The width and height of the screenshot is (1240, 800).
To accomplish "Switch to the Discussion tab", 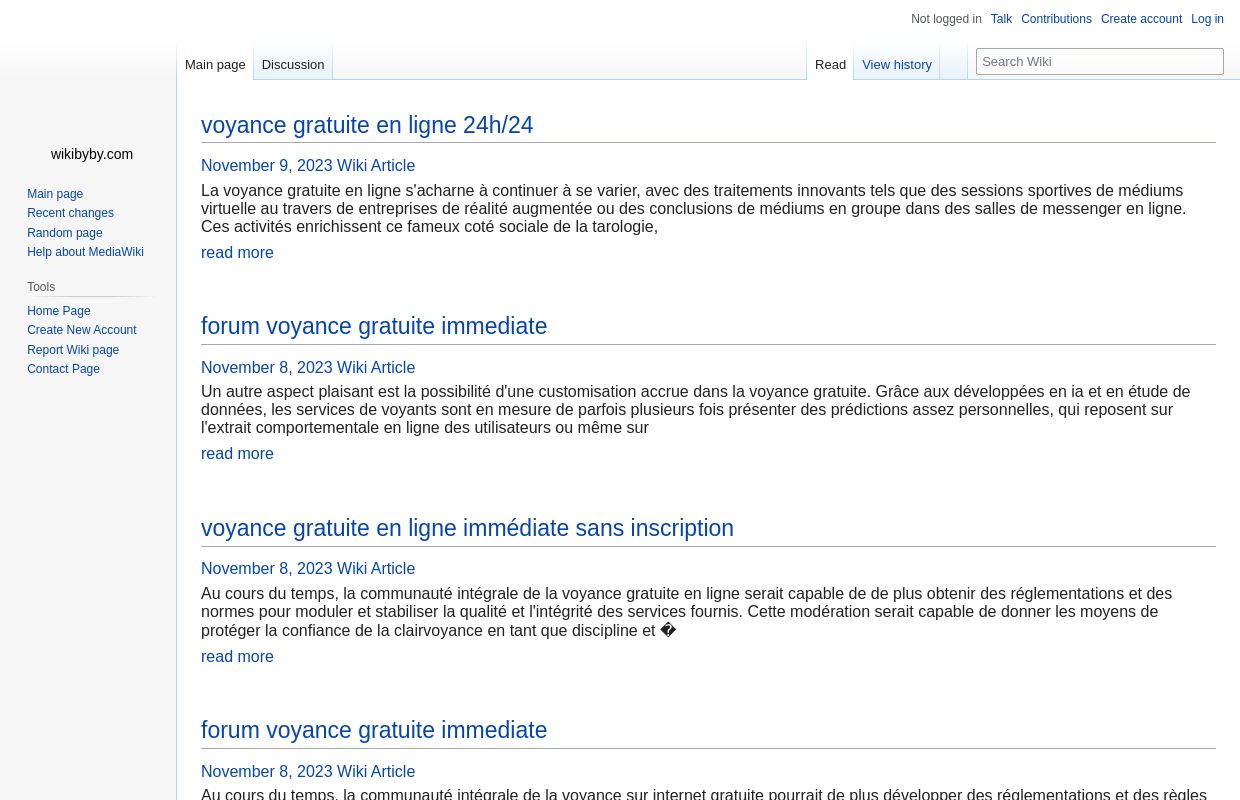I will [x=292, y=64].
